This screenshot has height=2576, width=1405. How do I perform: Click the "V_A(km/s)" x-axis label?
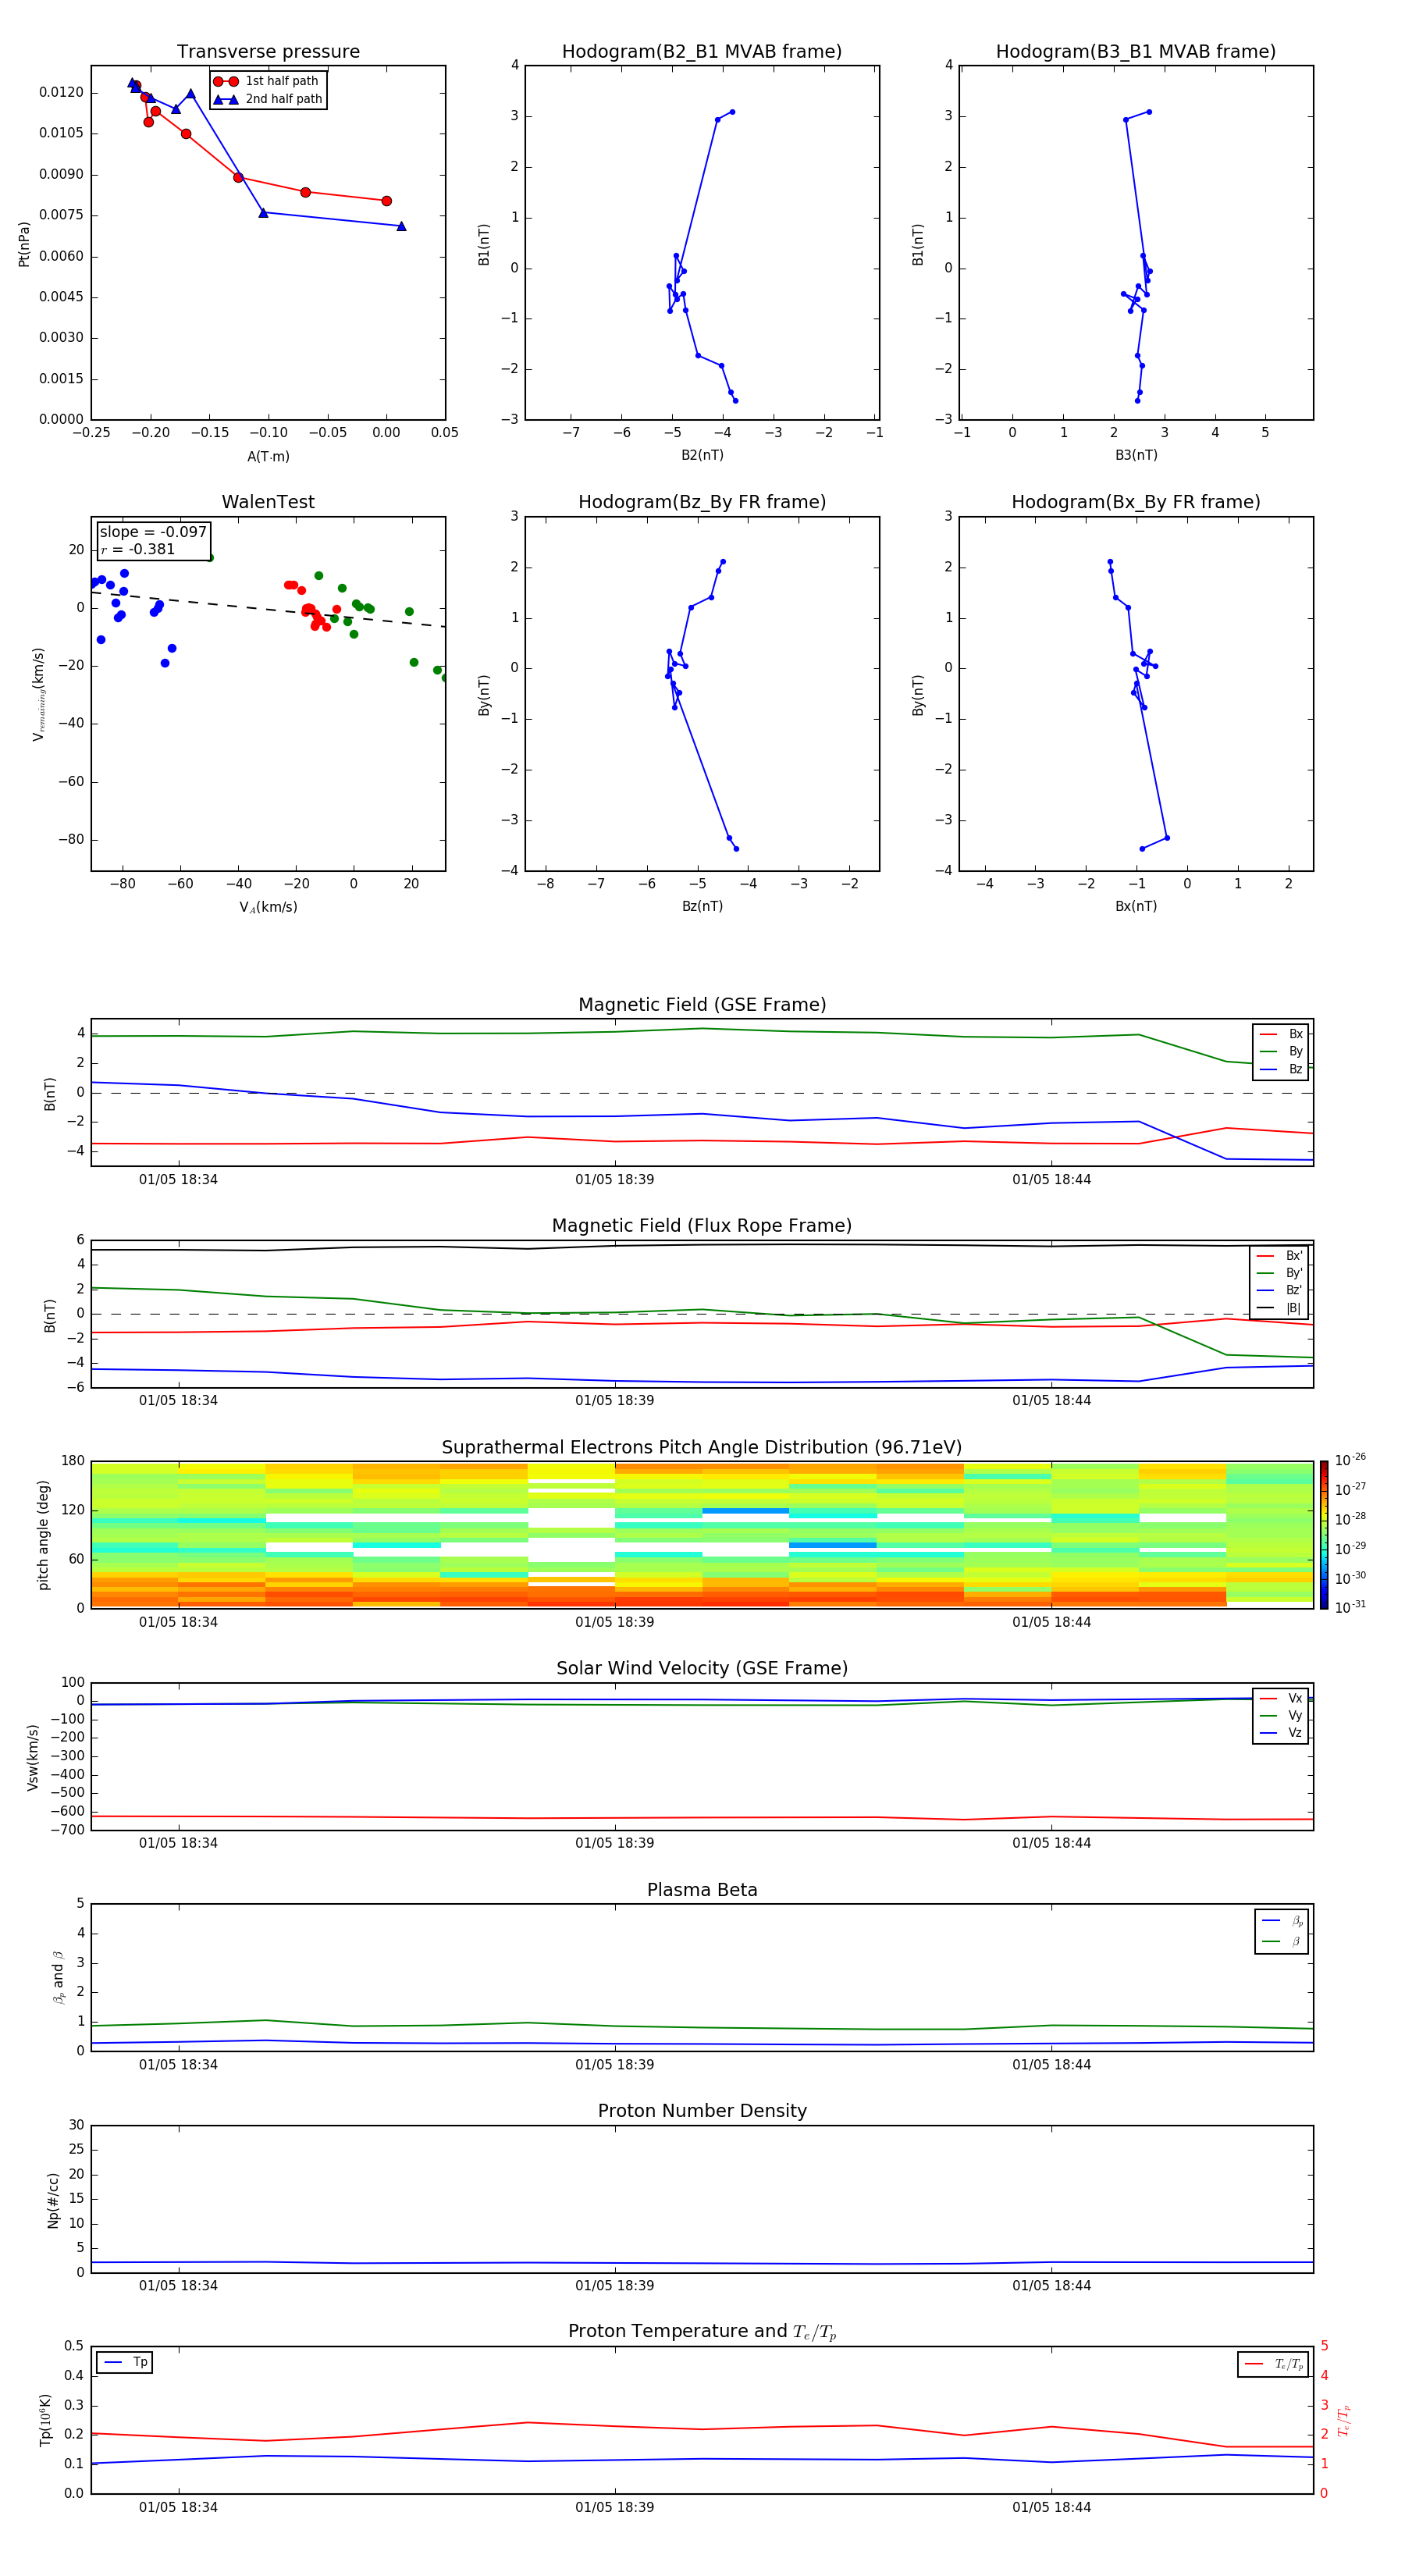pos(268,907)
